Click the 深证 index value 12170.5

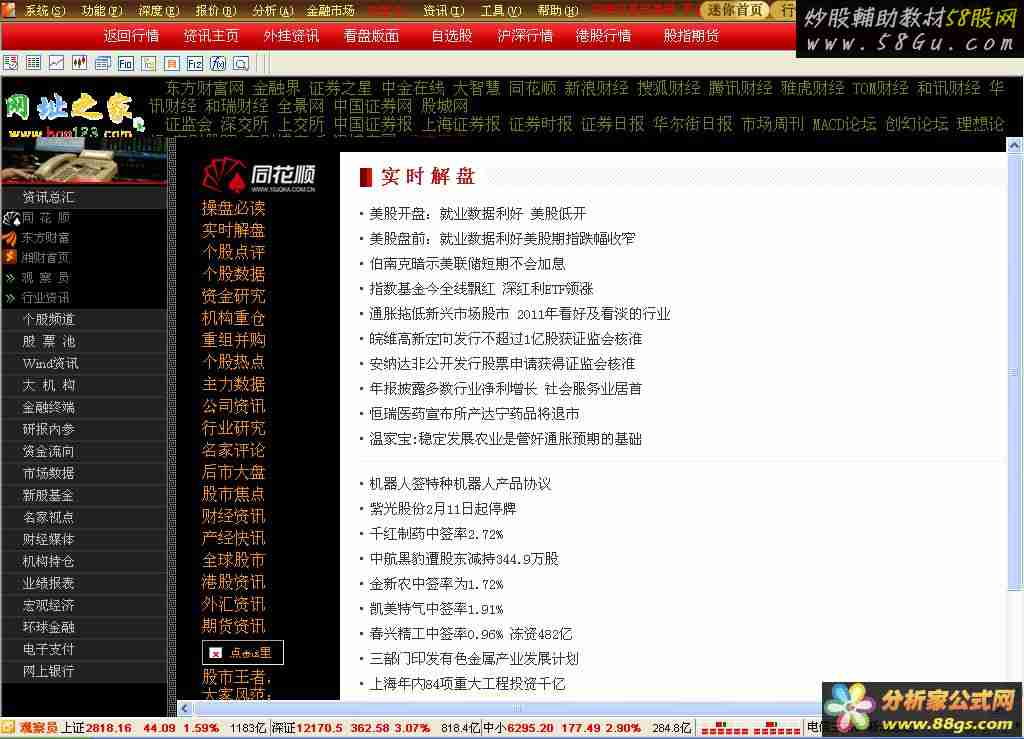click(x=320, y=728)
